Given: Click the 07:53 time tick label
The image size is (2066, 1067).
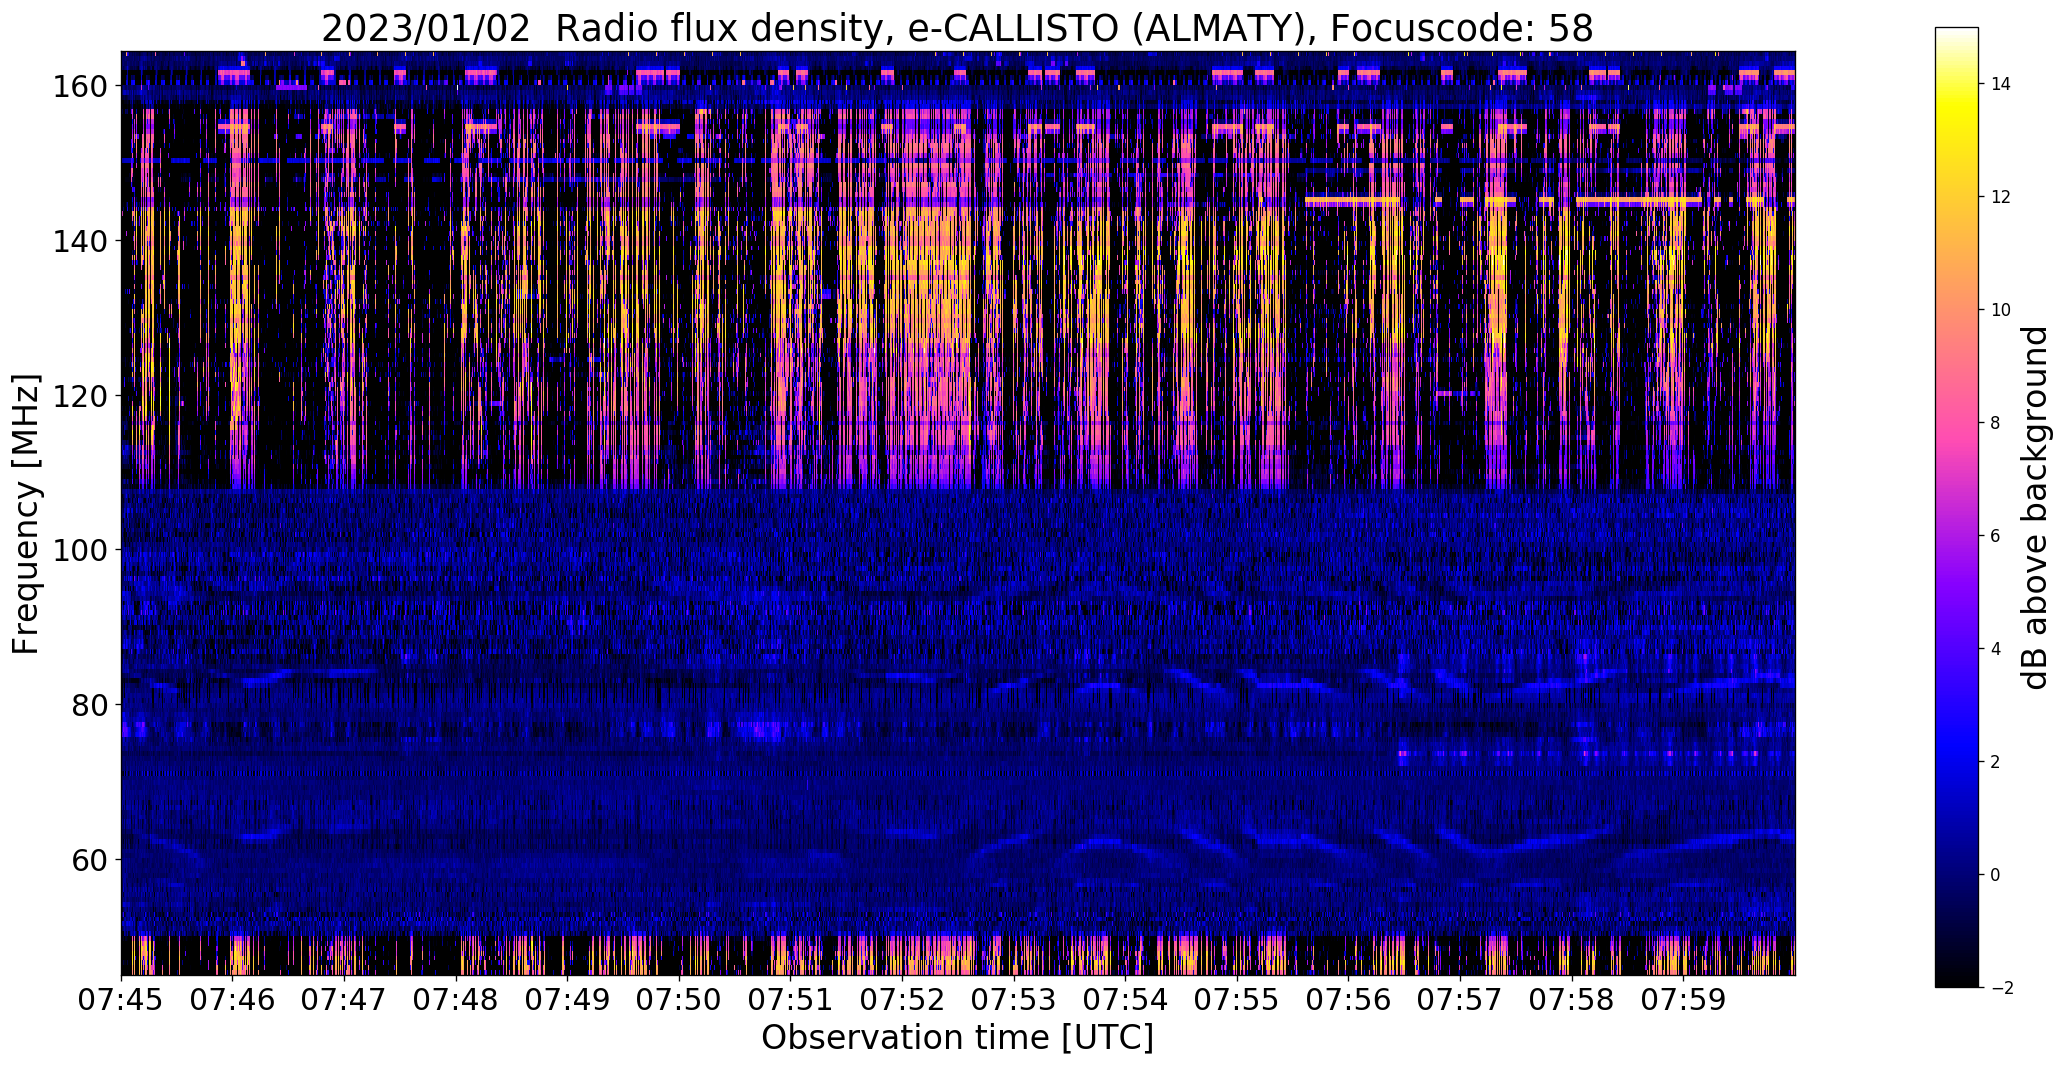Looking at the screenshot, I should (x=1014, y=1000).
